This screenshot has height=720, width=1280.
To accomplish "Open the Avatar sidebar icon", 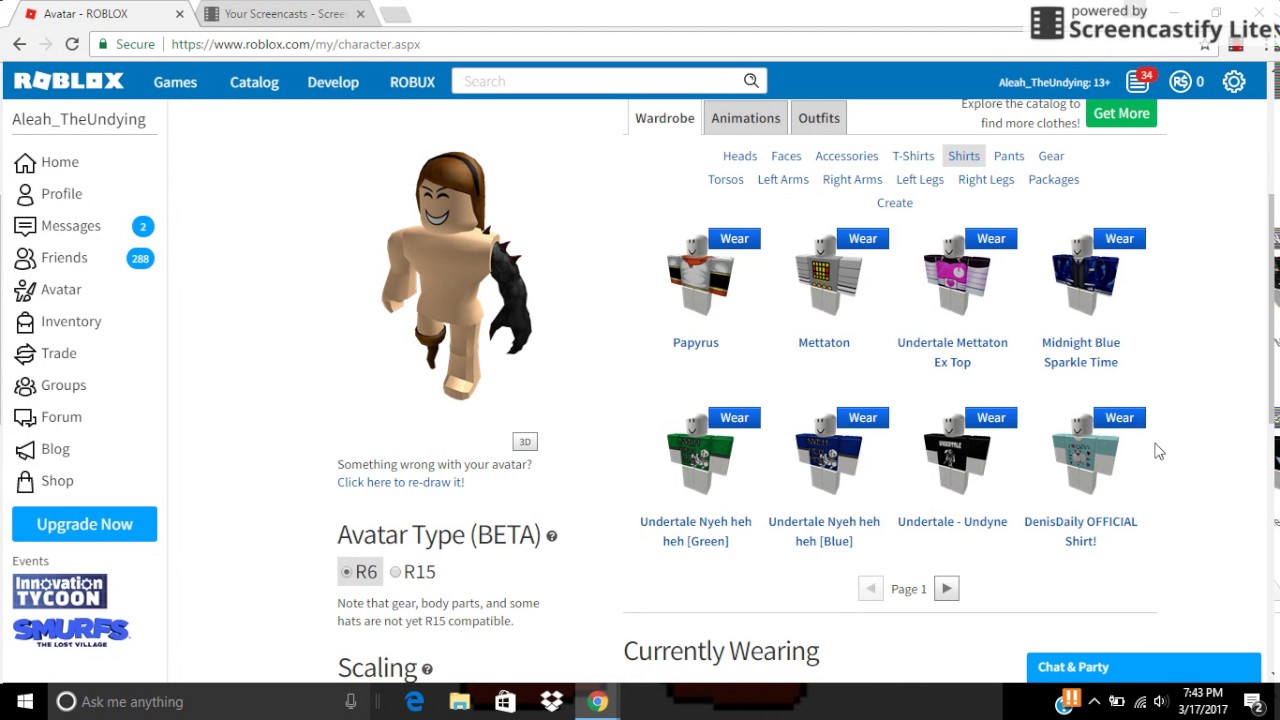I will 25,290.
